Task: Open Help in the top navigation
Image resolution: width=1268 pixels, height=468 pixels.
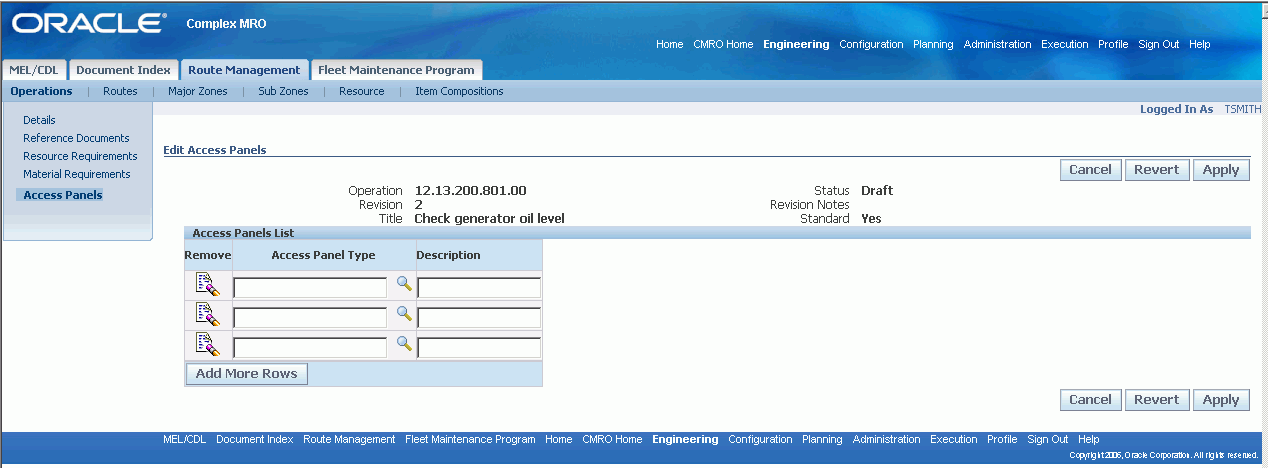Action: pos(1200,44)
